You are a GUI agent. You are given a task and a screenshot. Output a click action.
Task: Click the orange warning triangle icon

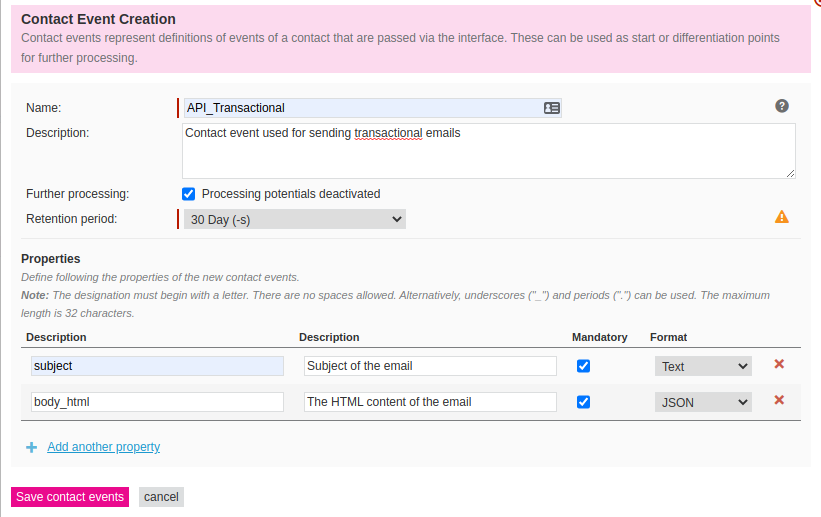tap(782, 217)
